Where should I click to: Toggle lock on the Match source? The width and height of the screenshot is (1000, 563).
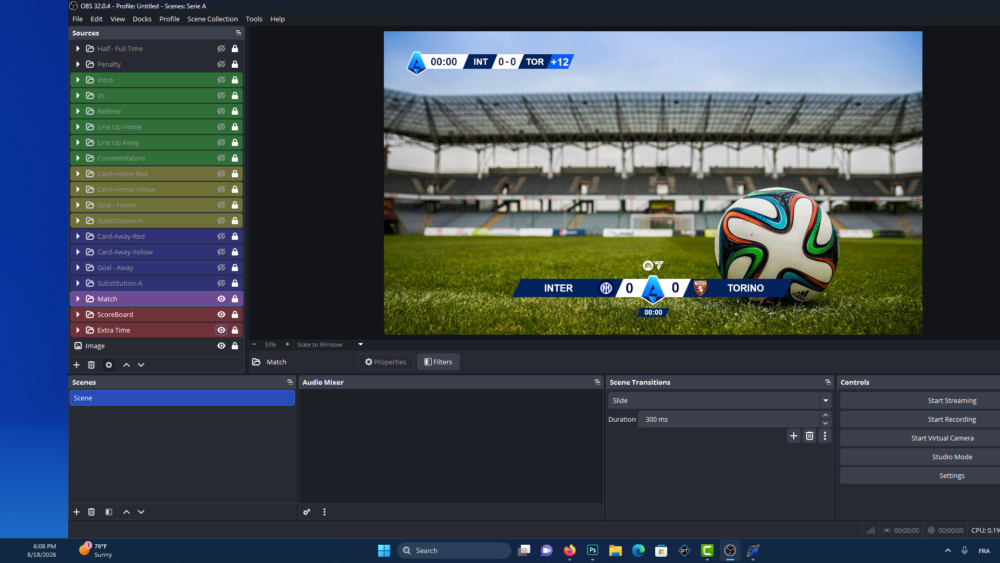(x=235, y=299)
